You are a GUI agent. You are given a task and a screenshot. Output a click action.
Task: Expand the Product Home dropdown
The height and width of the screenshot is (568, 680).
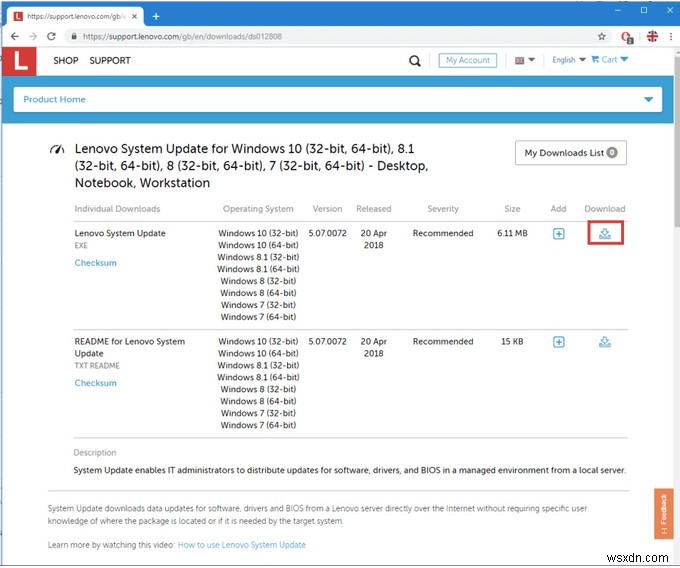[649, 100]
